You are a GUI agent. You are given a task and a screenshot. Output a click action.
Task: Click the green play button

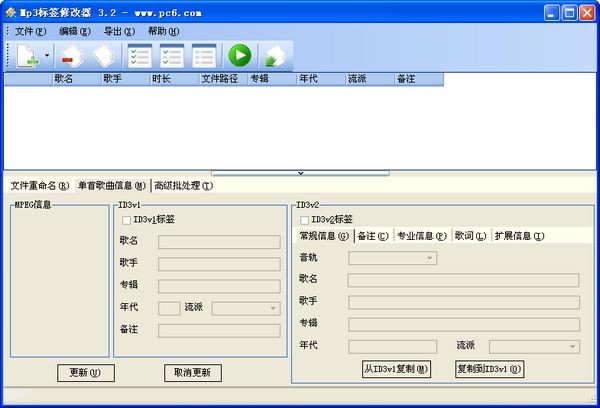pyautogui.click(x=240, y=55)
